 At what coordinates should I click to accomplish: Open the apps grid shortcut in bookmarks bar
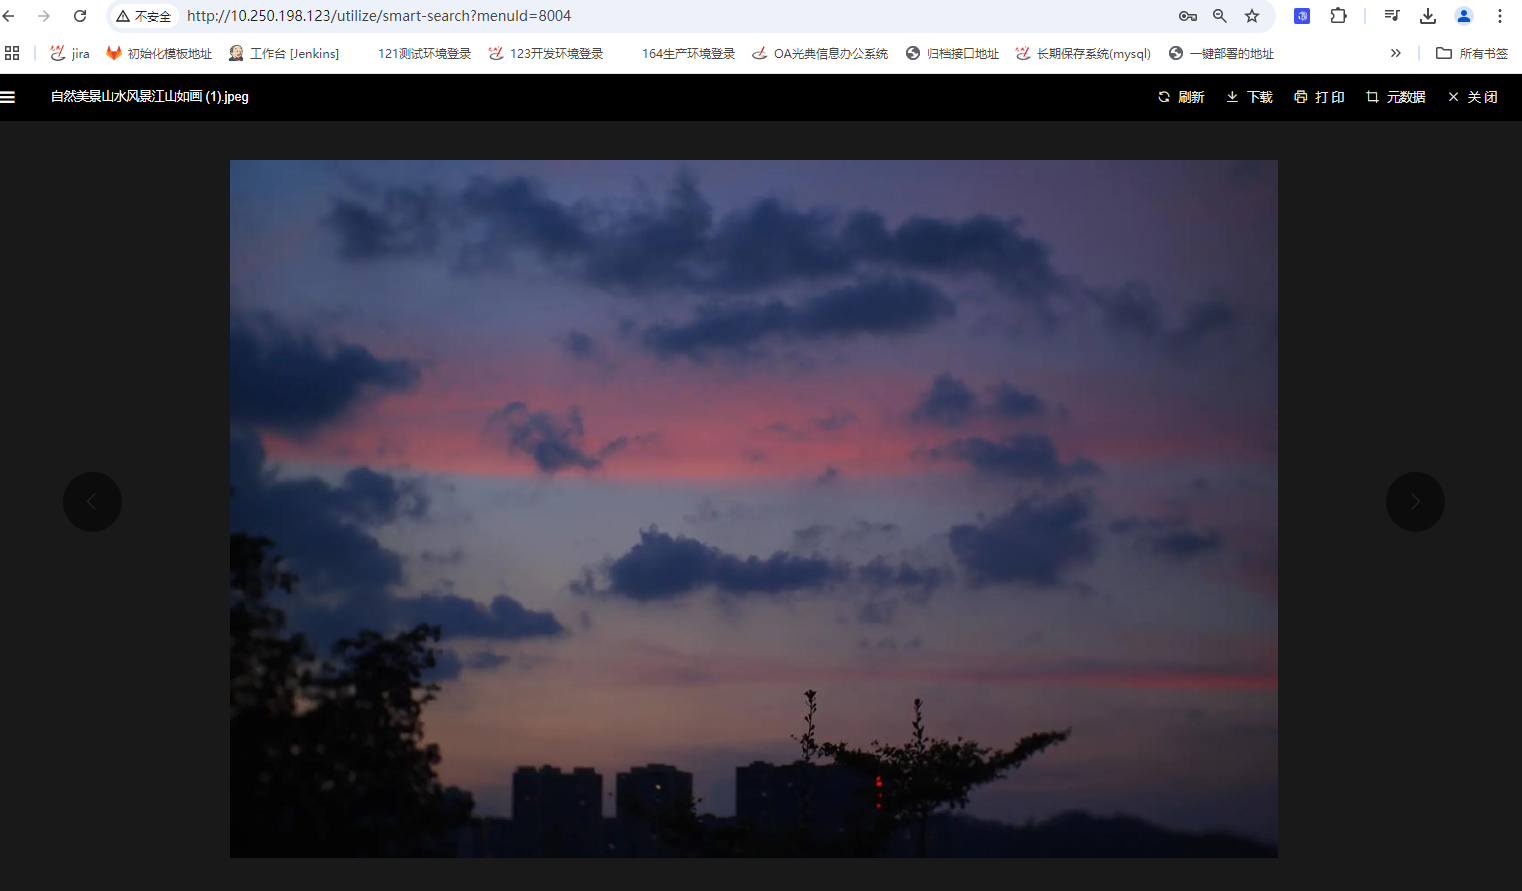coord(12,53)
